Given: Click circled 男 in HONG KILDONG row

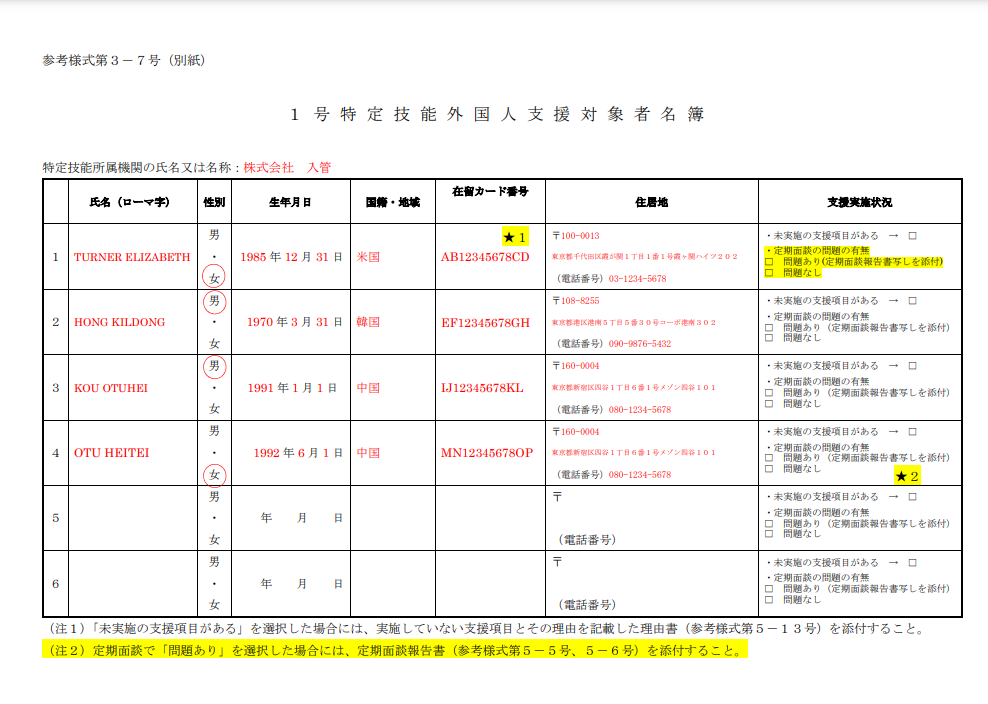Looking at the screenshot, I should (x=214, y=301).
